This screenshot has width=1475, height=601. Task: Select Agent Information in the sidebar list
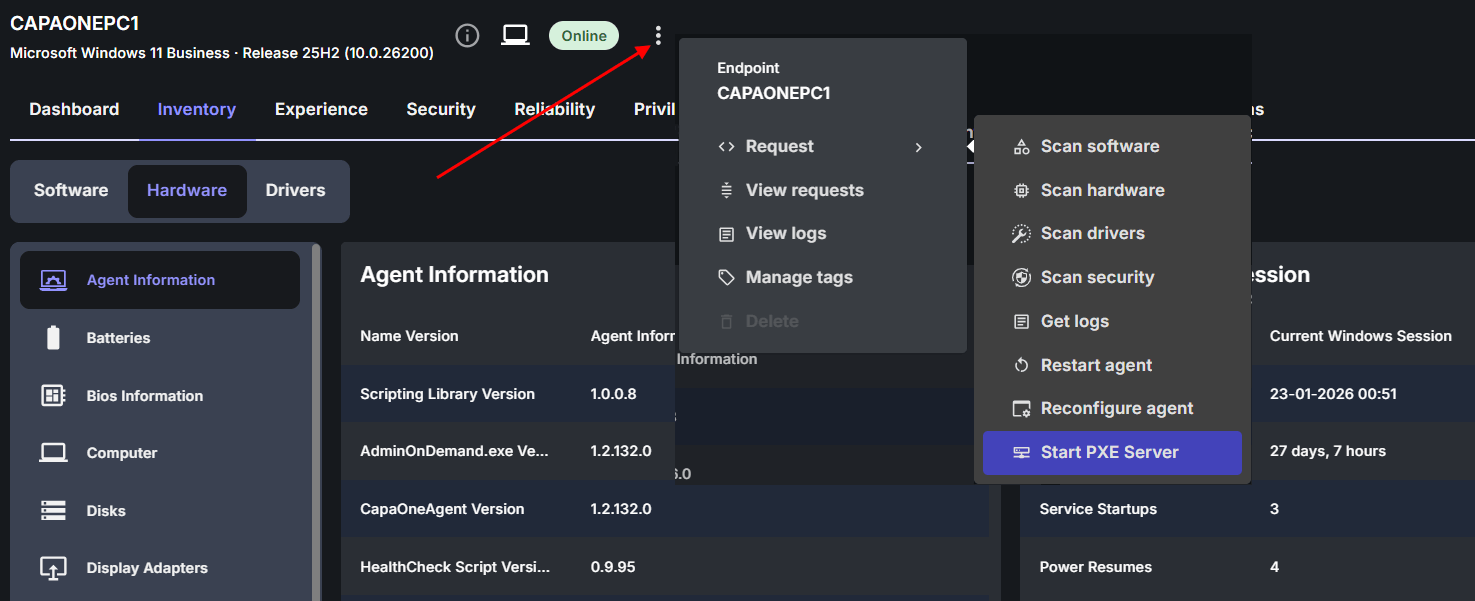[x=160, y=280]
